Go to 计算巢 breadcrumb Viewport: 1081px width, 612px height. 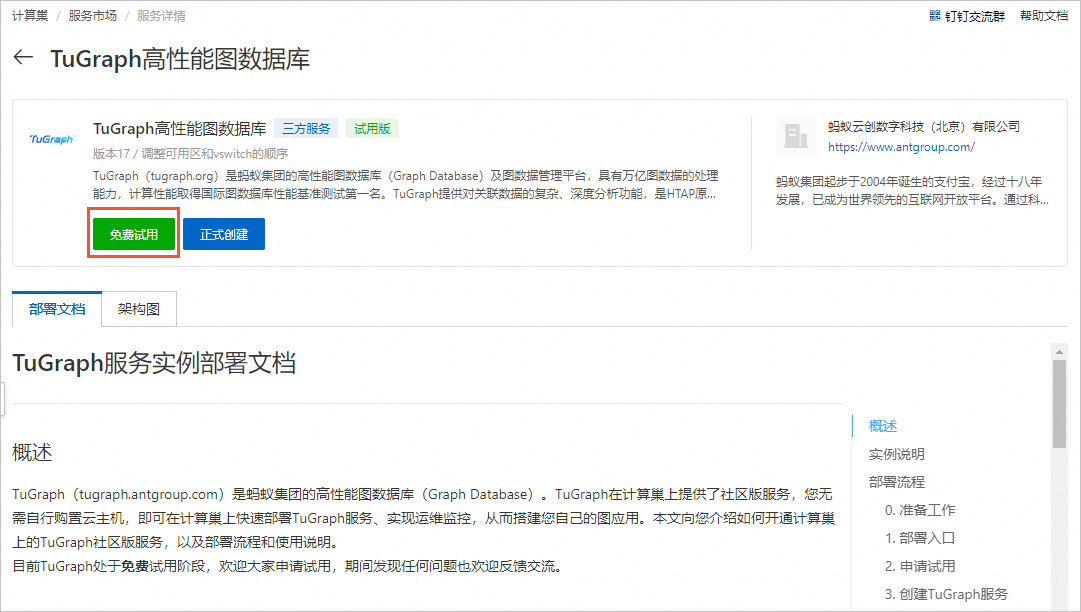pos(30,15)
